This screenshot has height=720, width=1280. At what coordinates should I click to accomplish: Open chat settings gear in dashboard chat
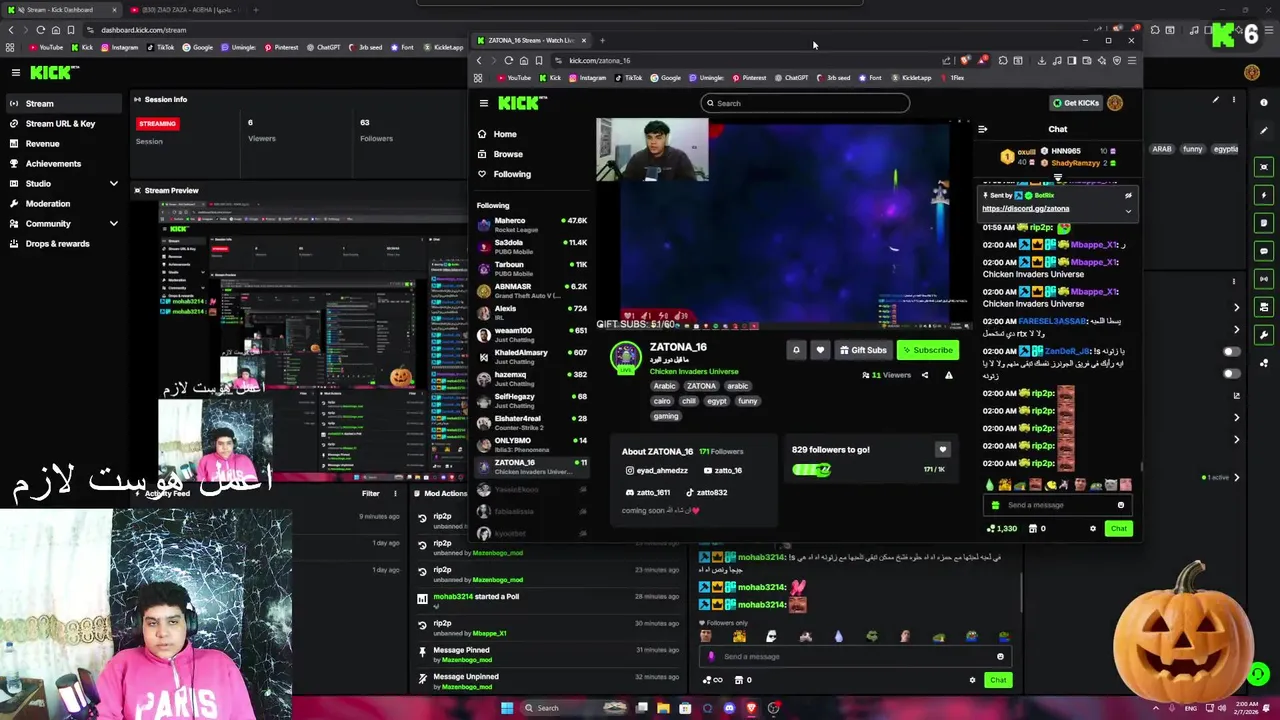tap(972, 680)
